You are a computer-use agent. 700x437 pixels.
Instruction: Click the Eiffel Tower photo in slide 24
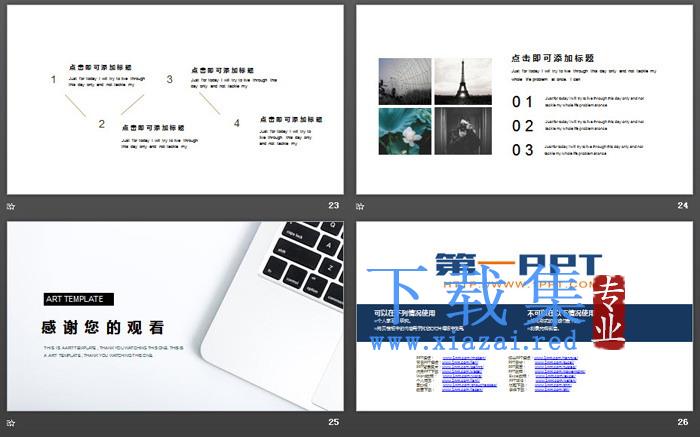463,81
